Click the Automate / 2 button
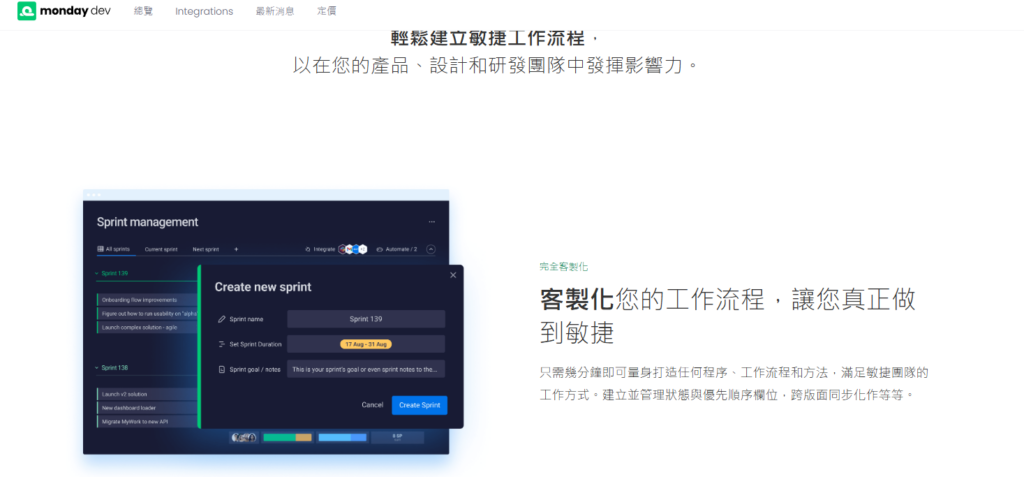This screenshot has width=1024, height=477. 397,249
